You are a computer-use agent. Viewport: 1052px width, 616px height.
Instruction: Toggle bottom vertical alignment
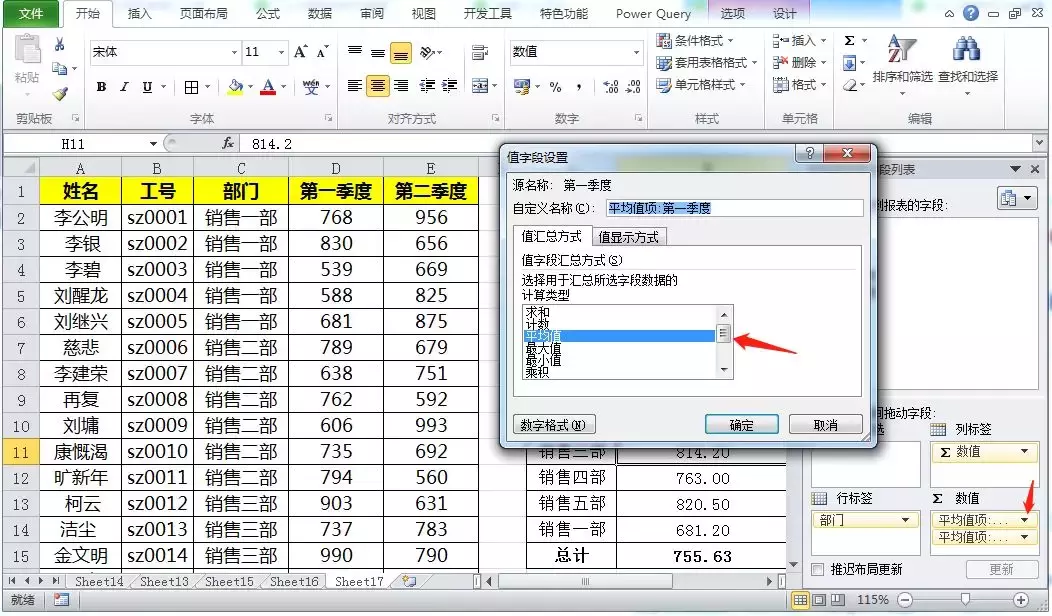click(x=401, y=52)
